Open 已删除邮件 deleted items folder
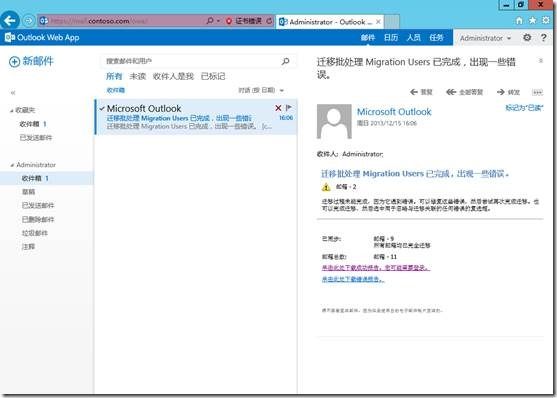This screenshot has width=557, height=398. pos(38,219)
